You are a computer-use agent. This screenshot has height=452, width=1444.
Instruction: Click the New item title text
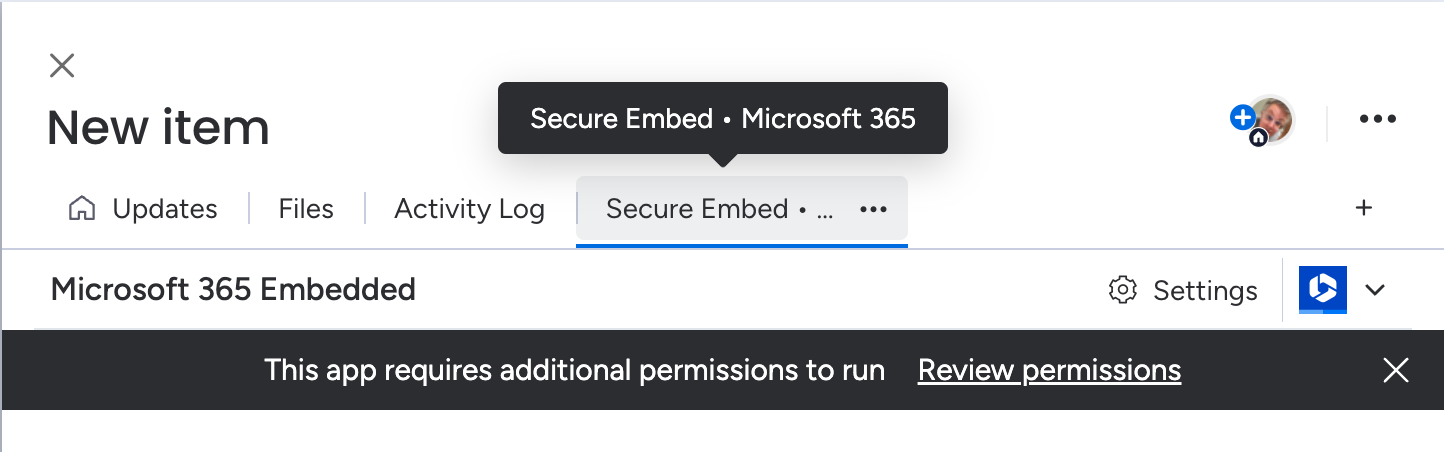pyautogui.click(x=158, y=128)
